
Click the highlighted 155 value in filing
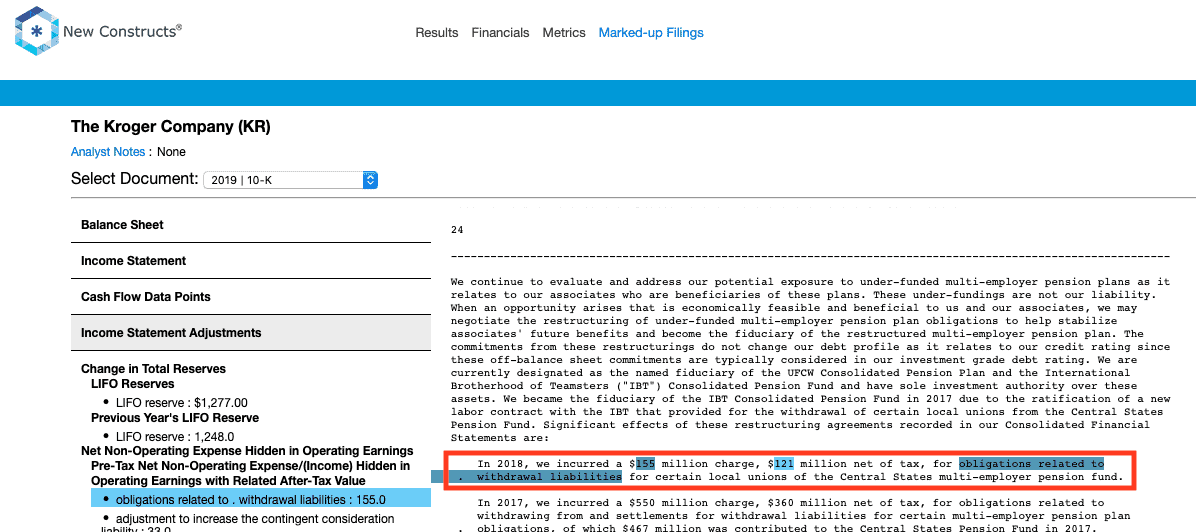pyautogui.click(x=645, y=463)
